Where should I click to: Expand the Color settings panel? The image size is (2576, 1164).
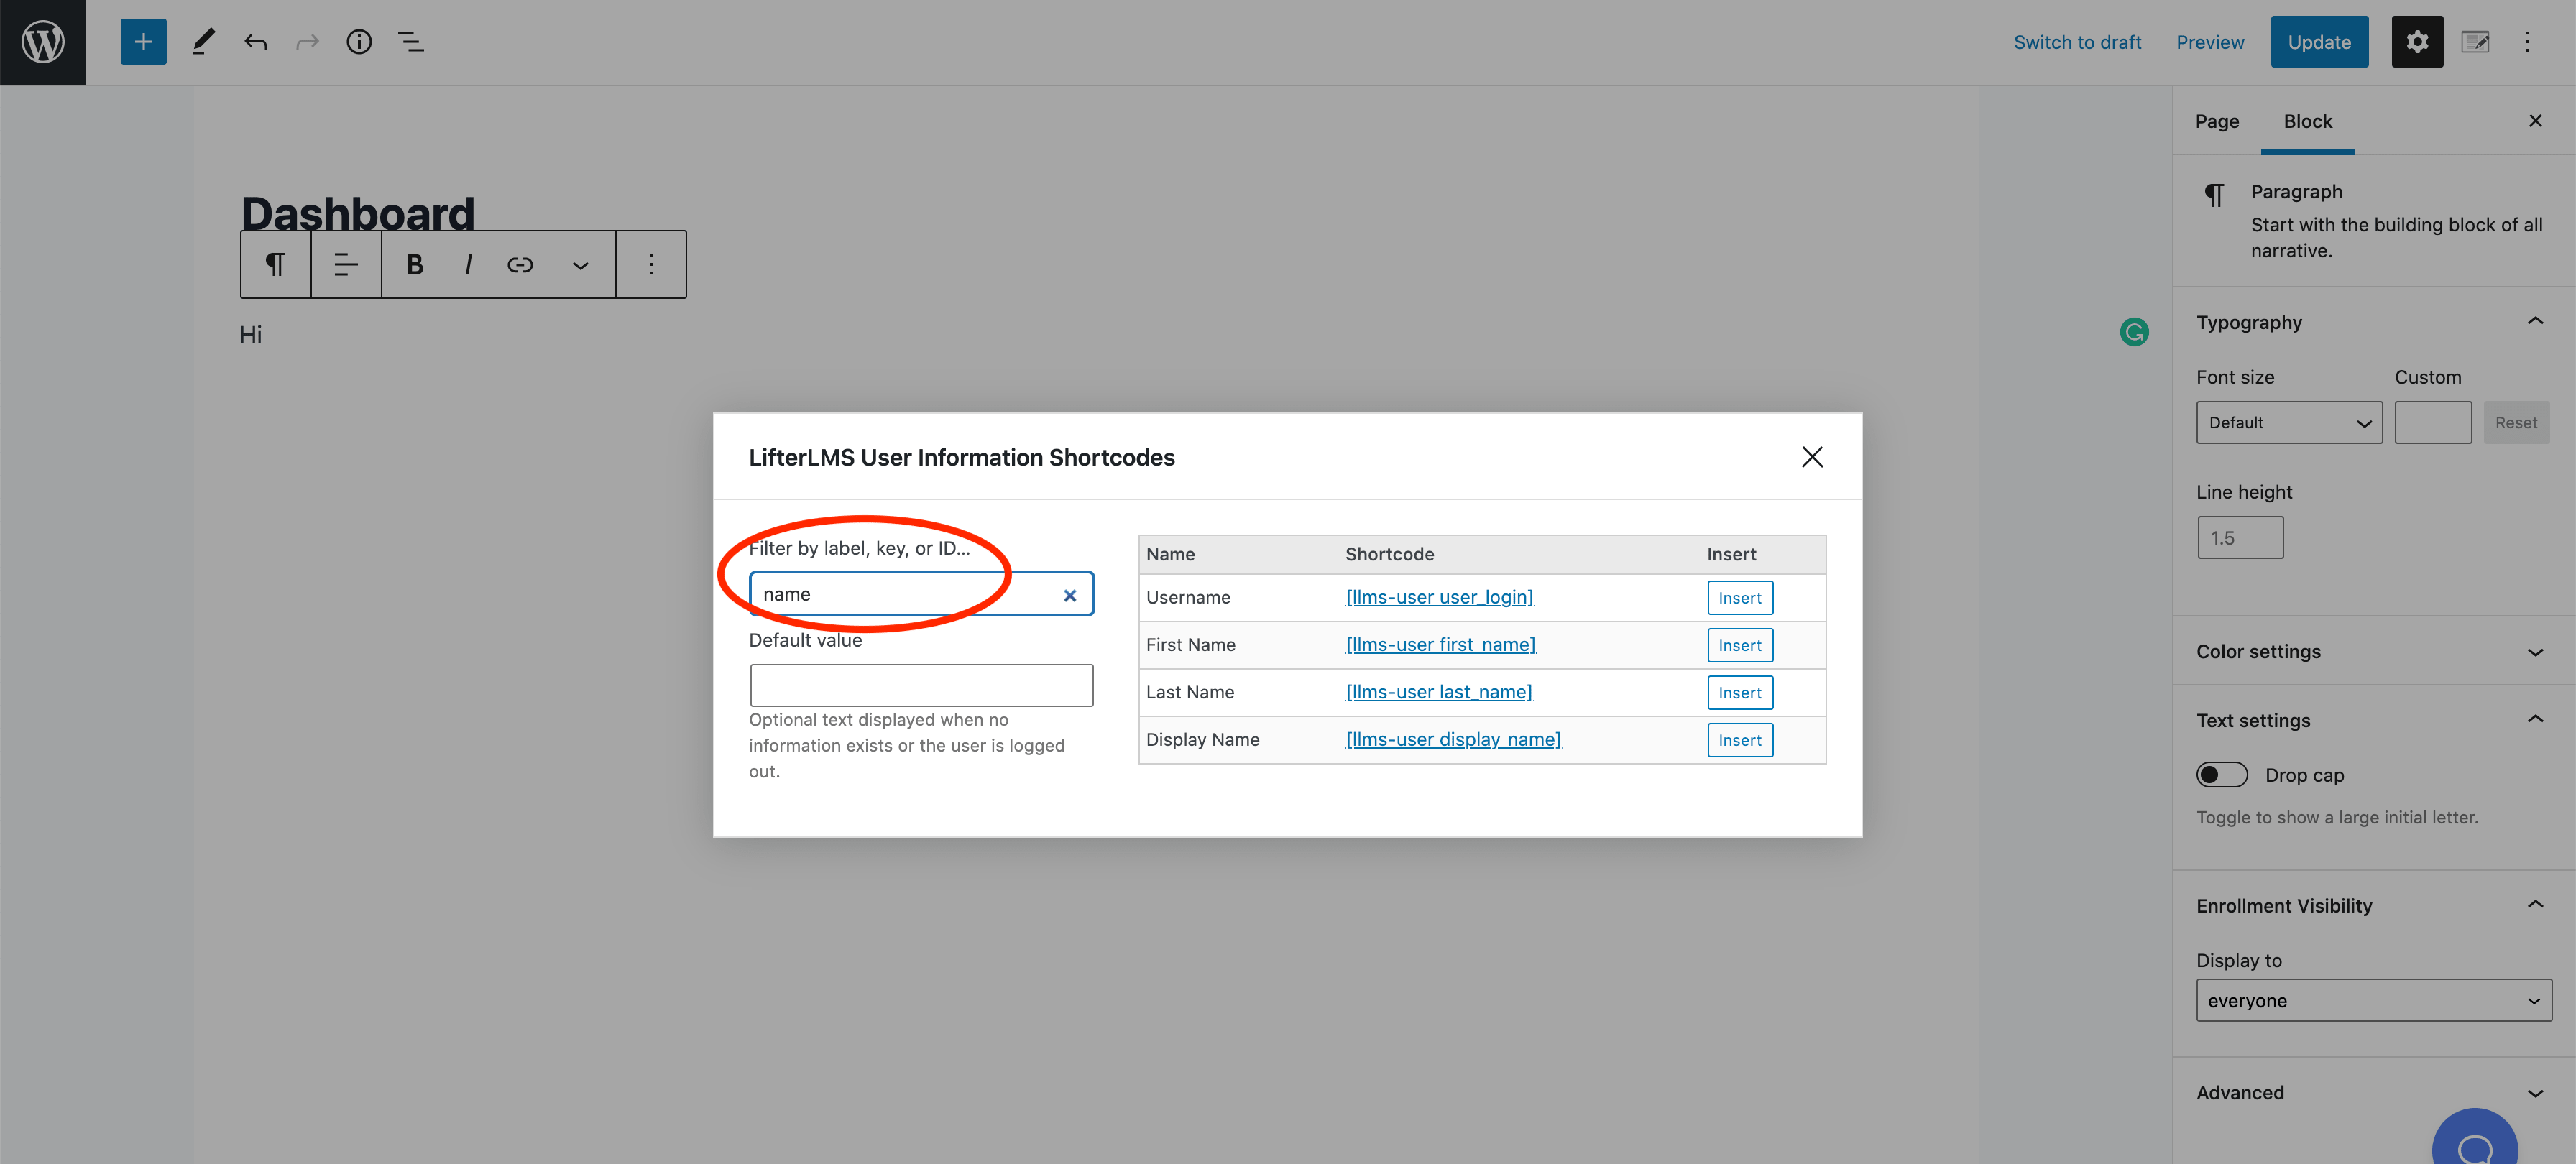(2374, 651)
